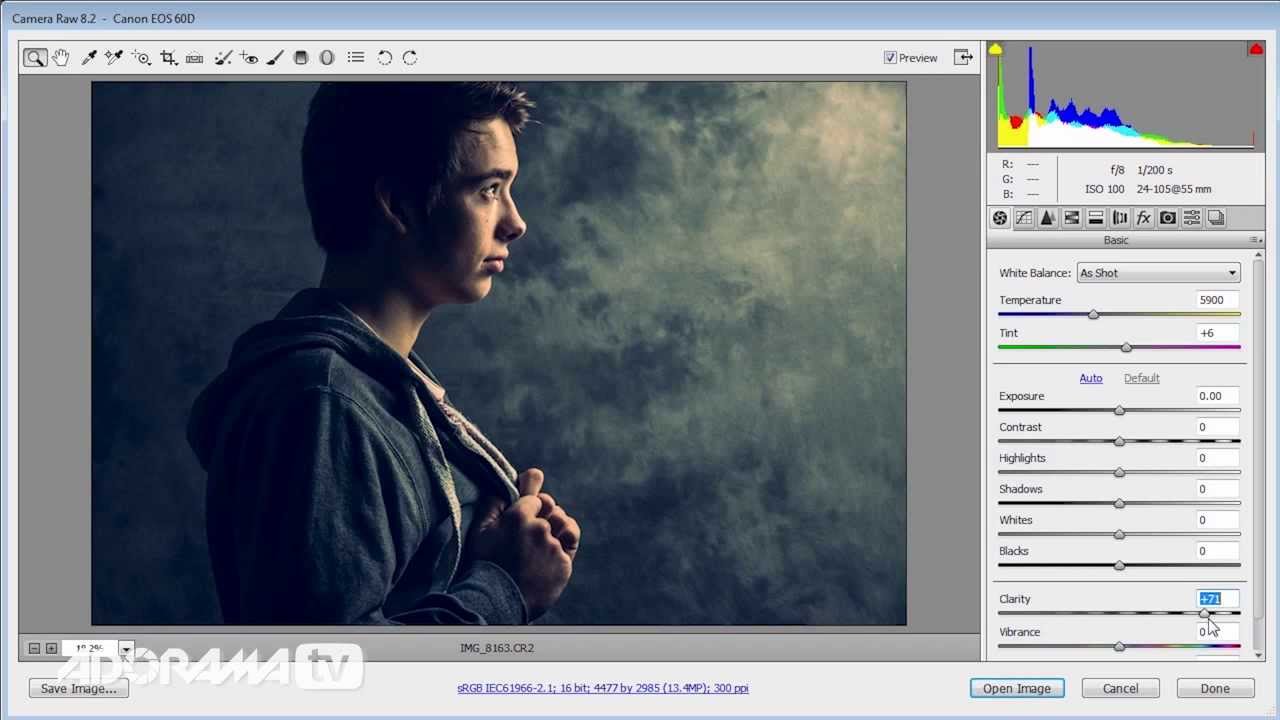The width and height of the screenshot is (1280, 720).
Task: Open the Basic panel flyout menu
Action: point(1255,240)
